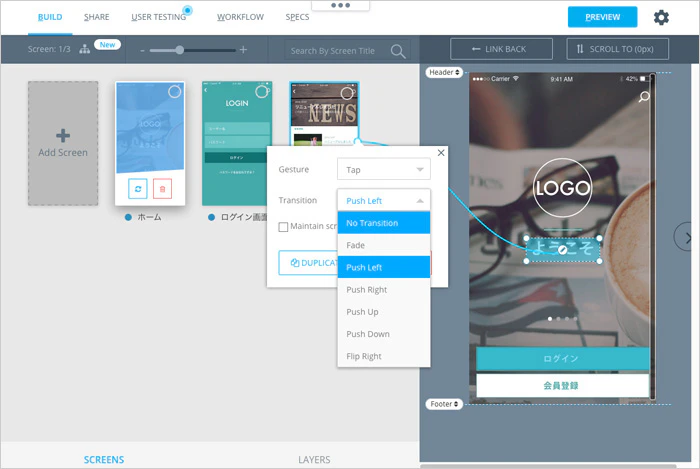Click the search magnifier icon
Image resolution: width=700 pixels, height=469 pixels.
click(x=398, y=51)
